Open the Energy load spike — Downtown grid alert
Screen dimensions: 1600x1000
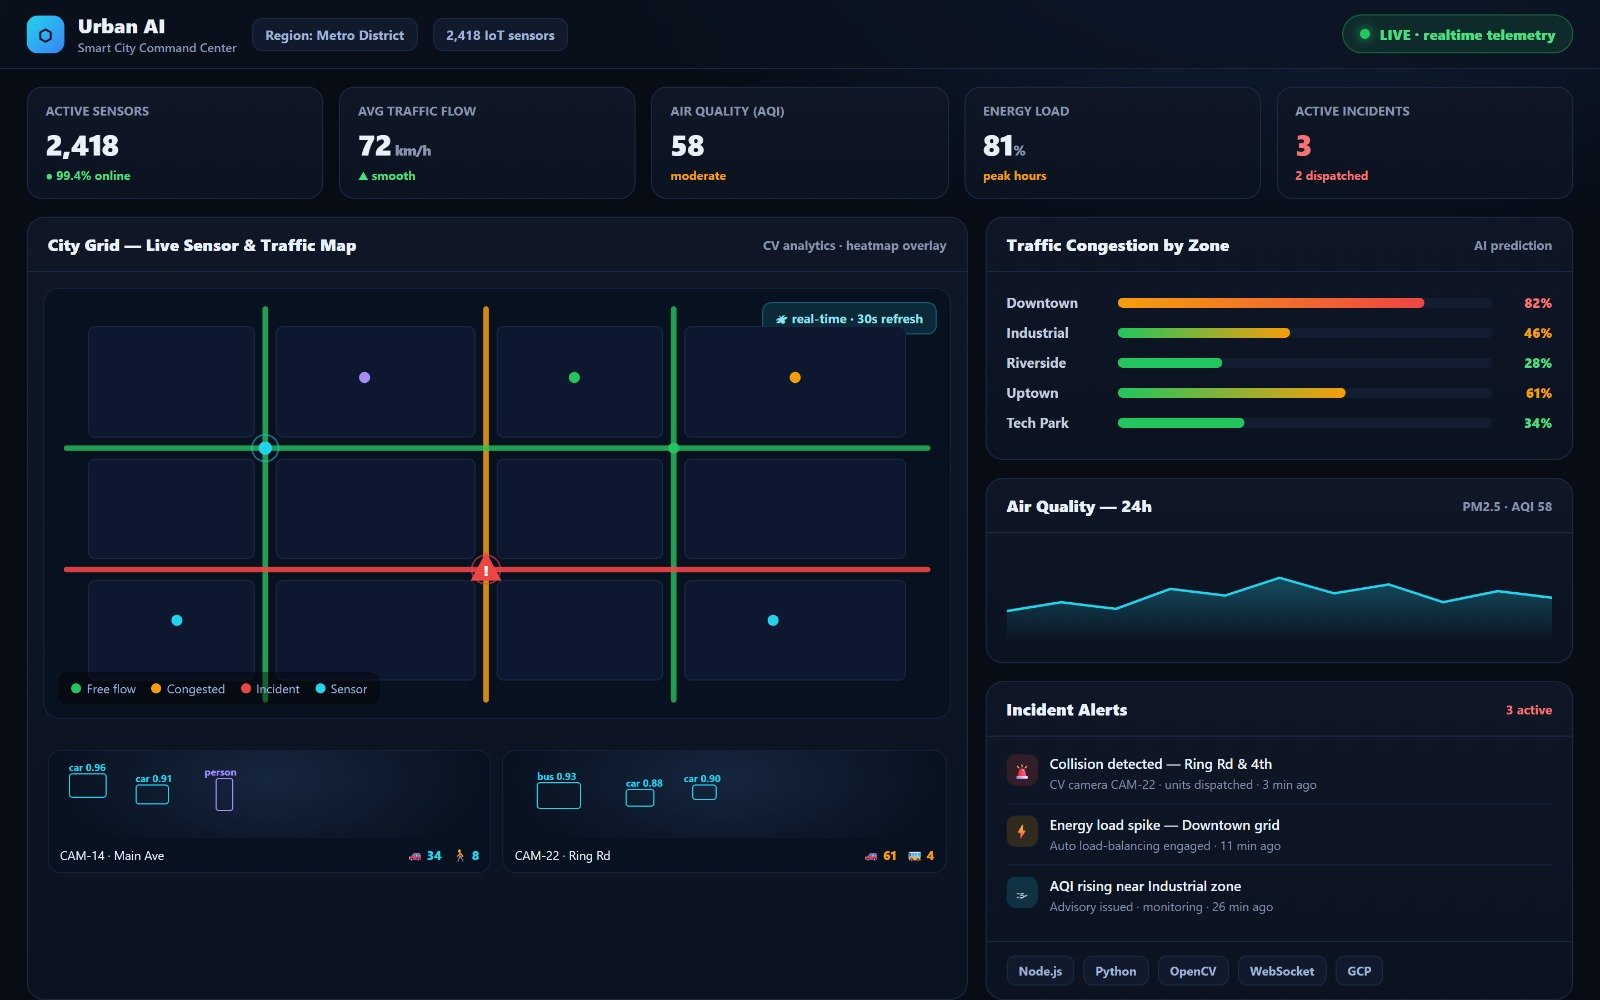coord(1279,834)
